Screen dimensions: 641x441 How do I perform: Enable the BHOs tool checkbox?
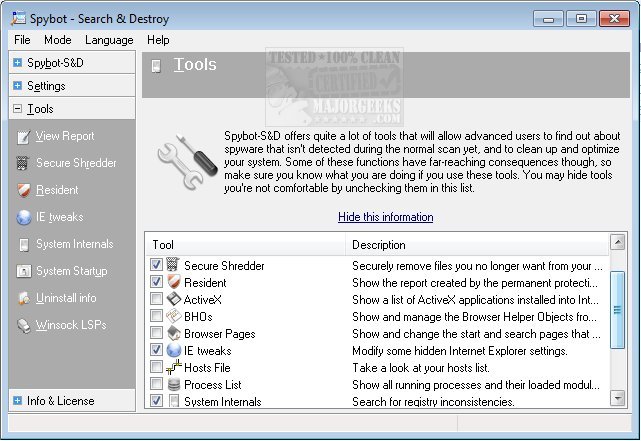coord(156,316)
